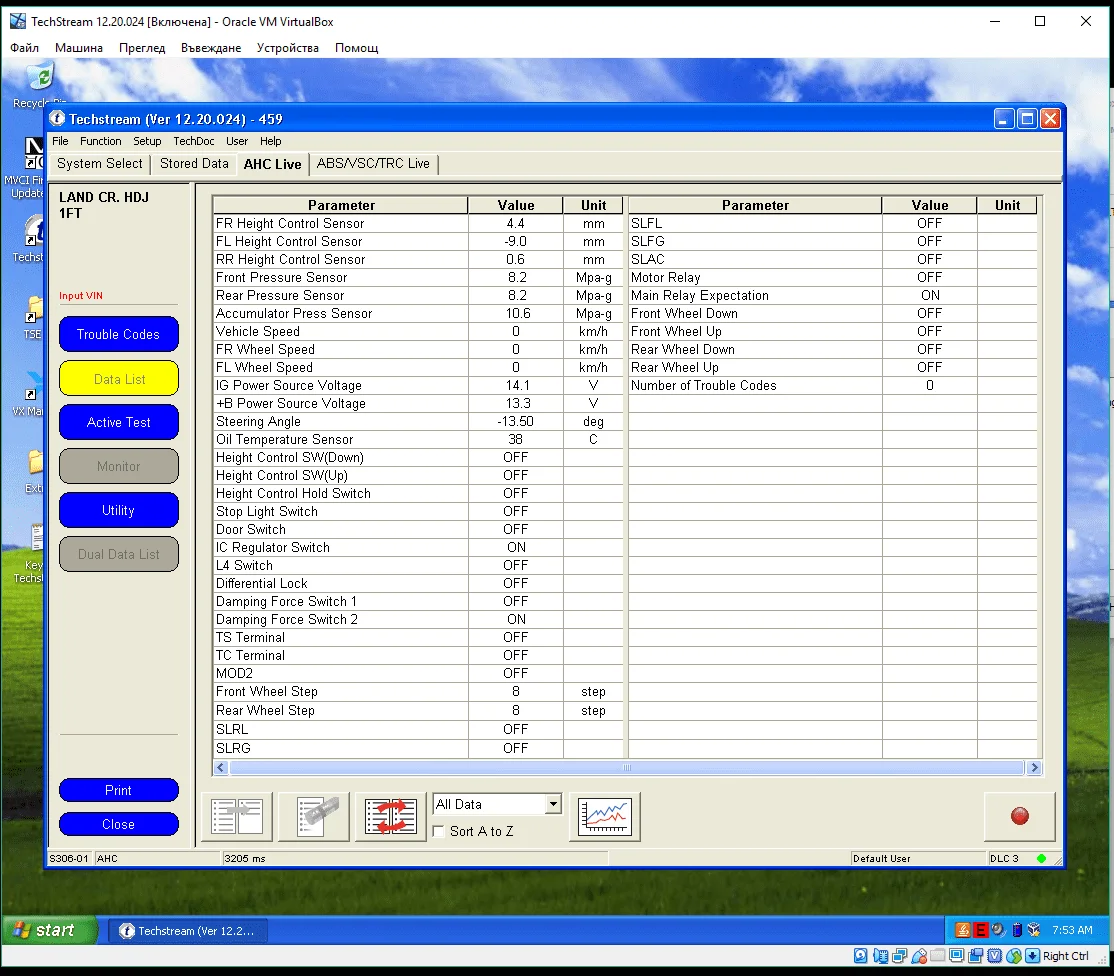Open the graph view icon button

tap(605, 817)
